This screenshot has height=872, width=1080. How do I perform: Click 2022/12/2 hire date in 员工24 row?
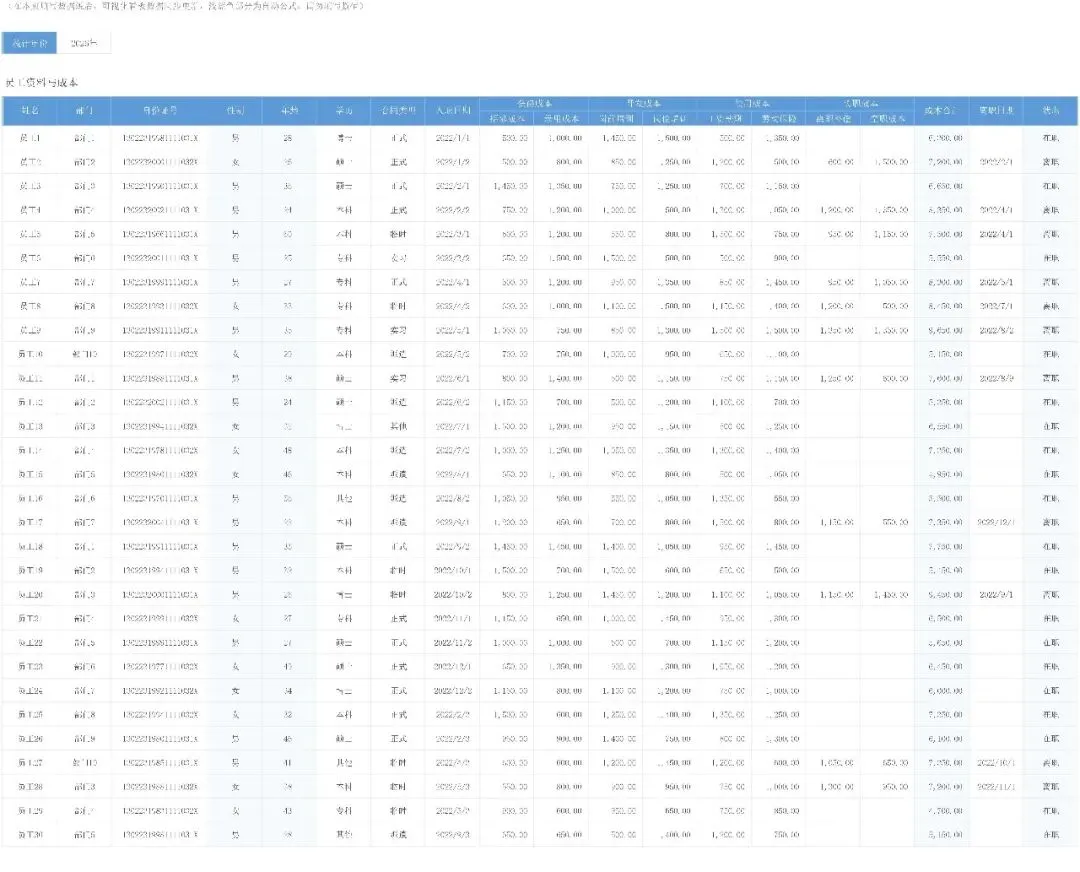click(x=453, y=691)
